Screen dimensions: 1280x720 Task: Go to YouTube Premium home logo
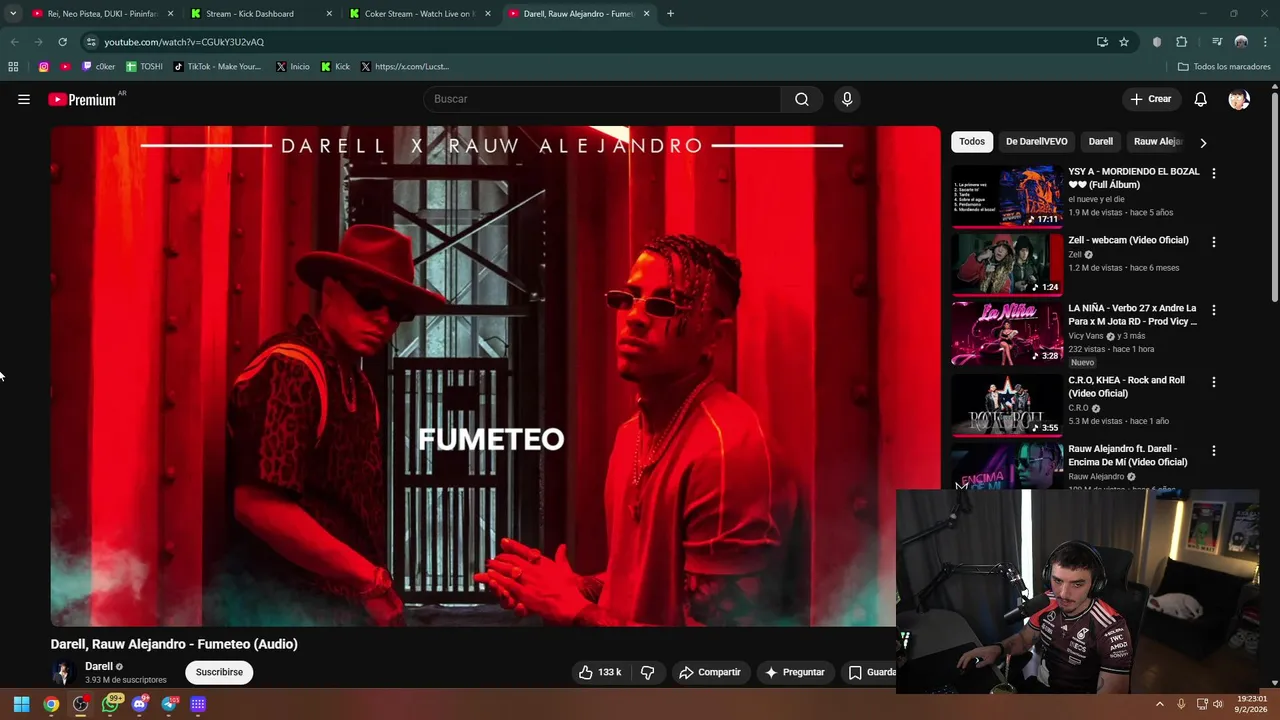pos(82,99)
